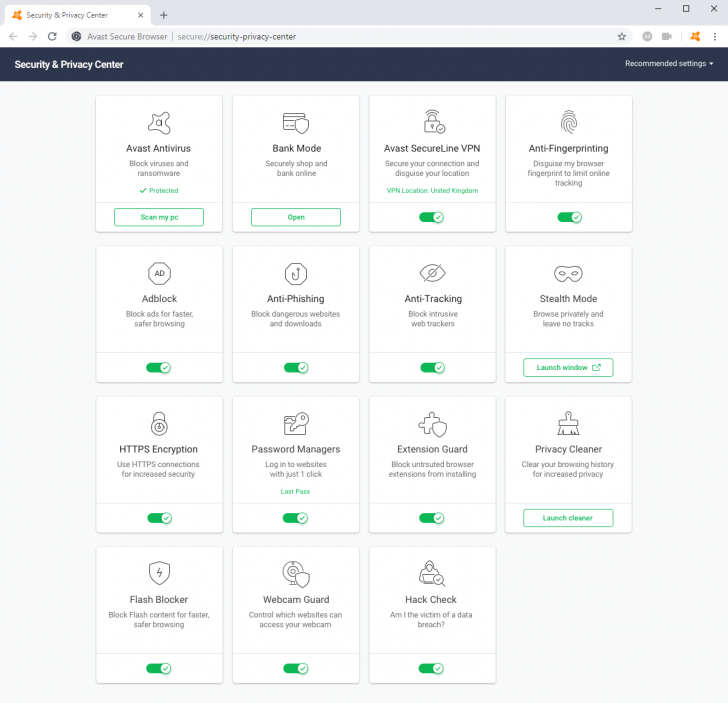Click the Scan my pc button
Screen dimensions: 728x703
click(159, 217)
